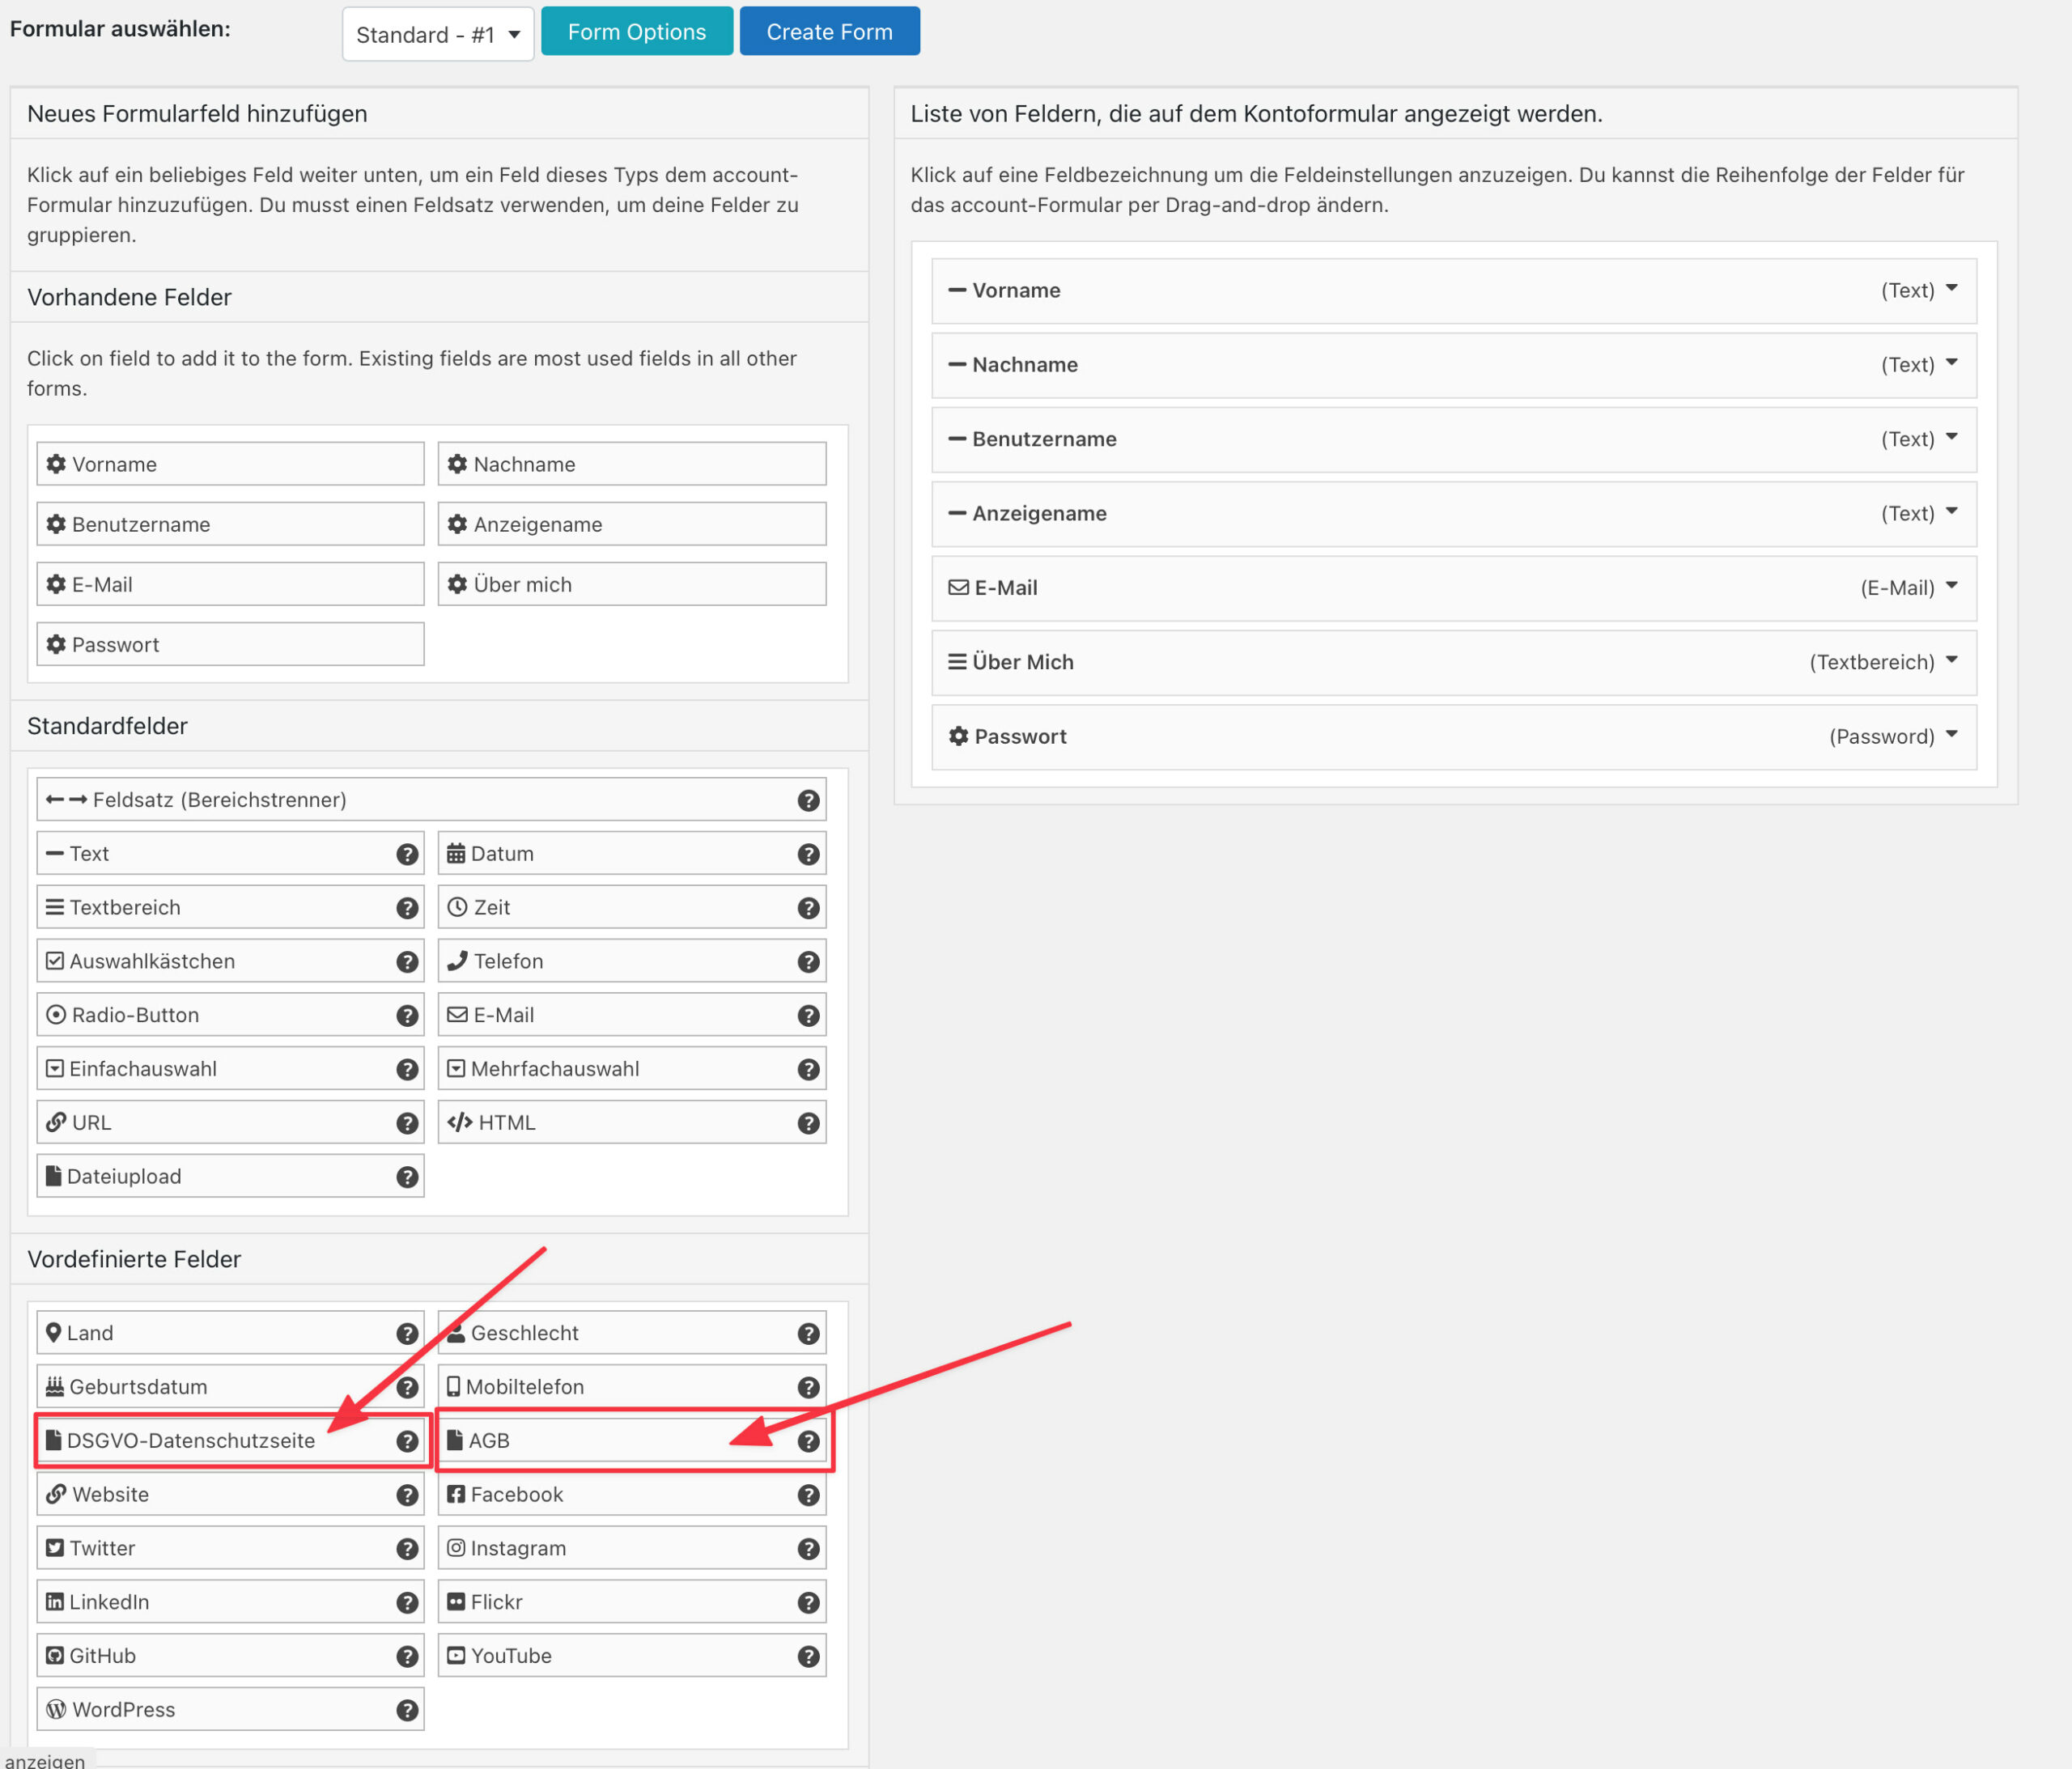
Task: Open help icon for LinkedIn field
Action: pos(407,1603)
